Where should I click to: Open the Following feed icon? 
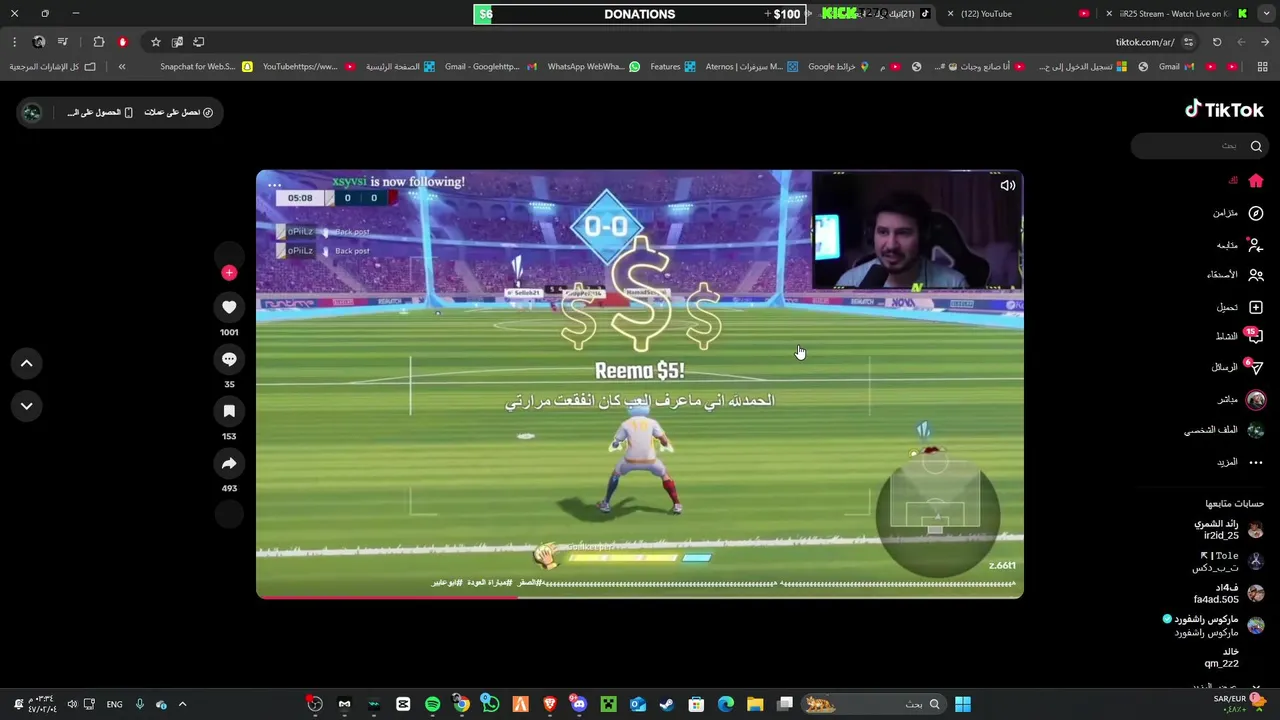[1256, 245]
